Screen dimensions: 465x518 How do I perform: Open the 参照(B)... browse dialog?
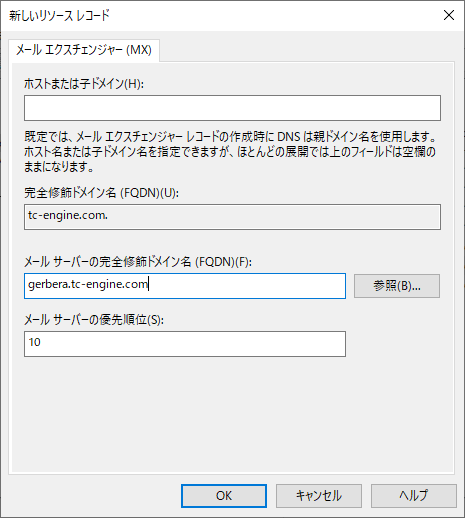pyautogui.click(x=397, y=286)
